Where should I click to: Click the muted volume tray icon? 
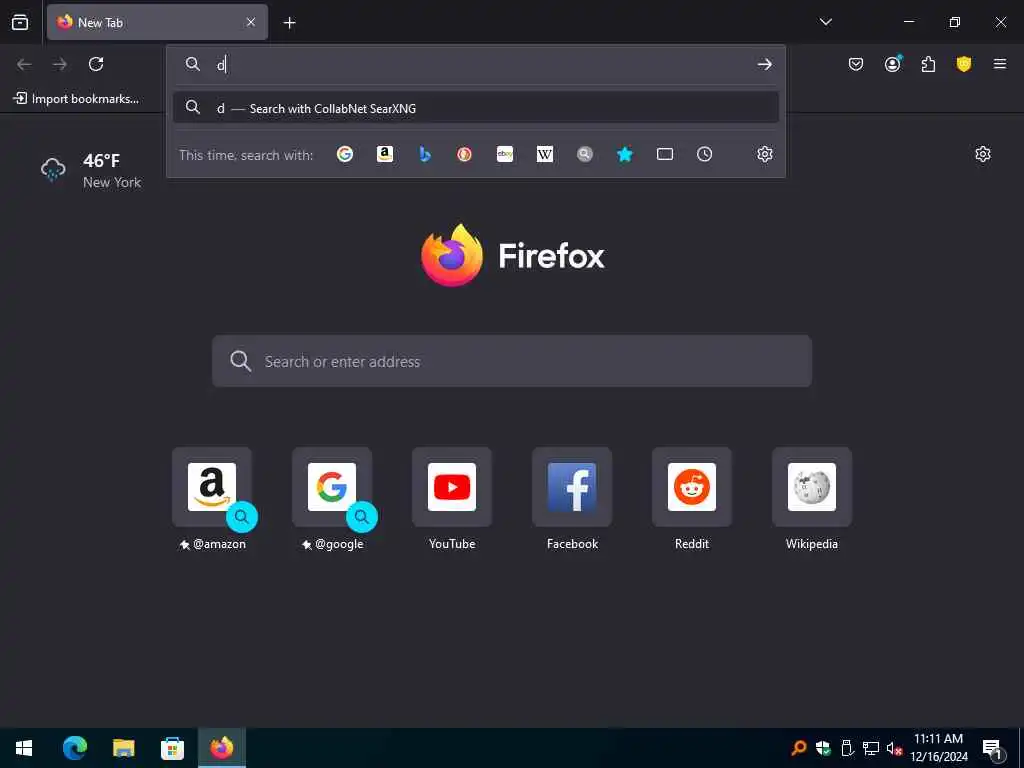[x=894, y=748]
